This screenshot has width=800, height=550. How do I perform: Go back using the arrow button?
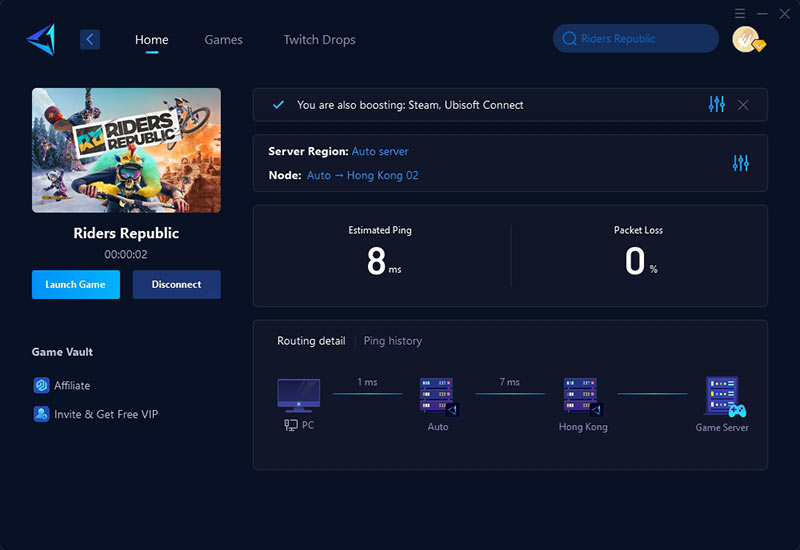(90, 39)
